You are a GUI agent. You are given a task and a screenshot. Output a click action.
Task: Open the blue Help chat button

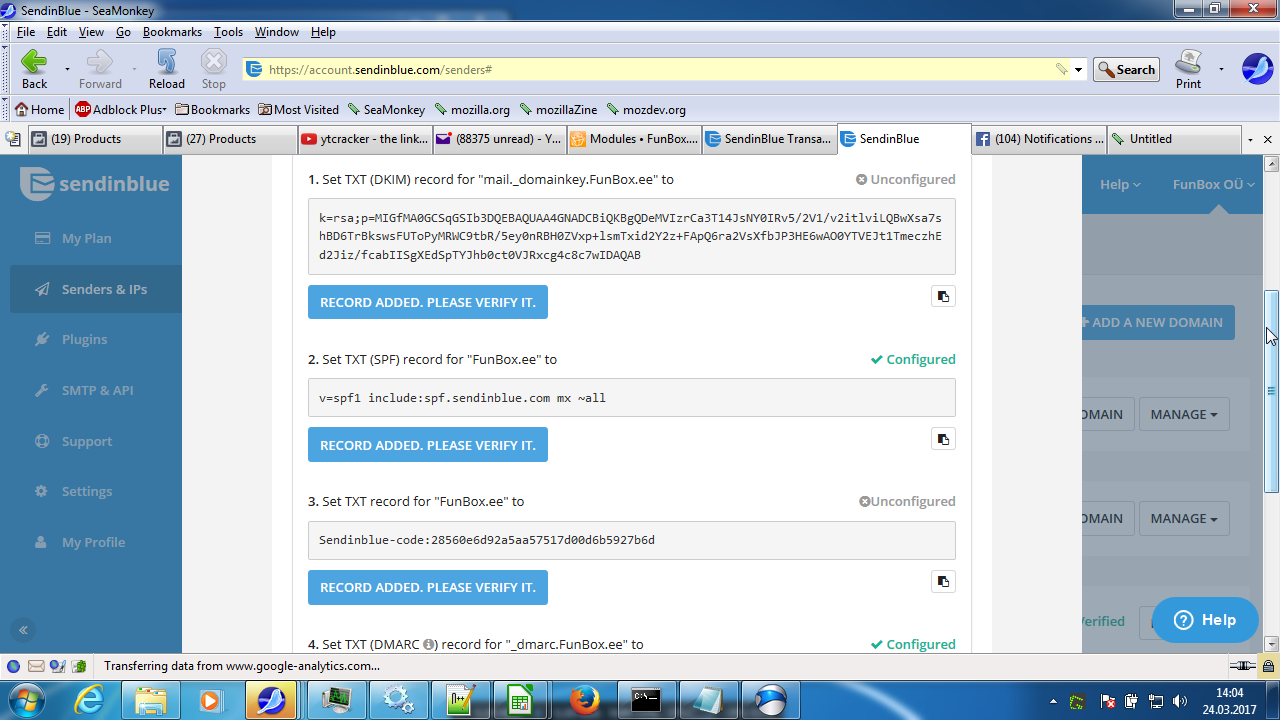pos(1205,620)
